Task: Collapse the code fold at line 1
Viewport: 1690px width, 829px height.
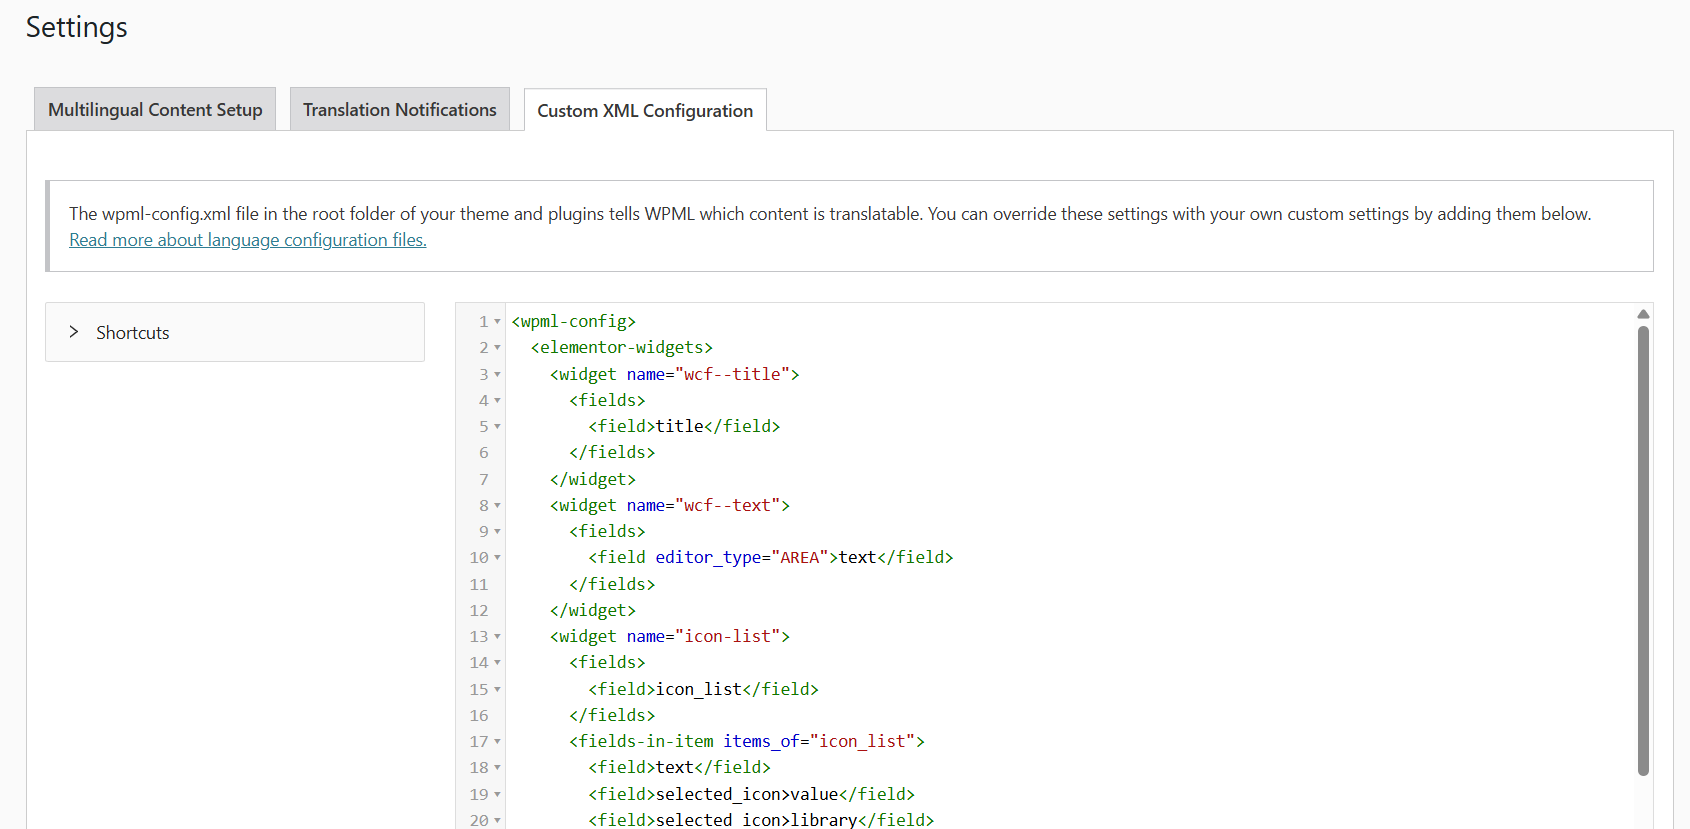Action: tap(497, 322)
